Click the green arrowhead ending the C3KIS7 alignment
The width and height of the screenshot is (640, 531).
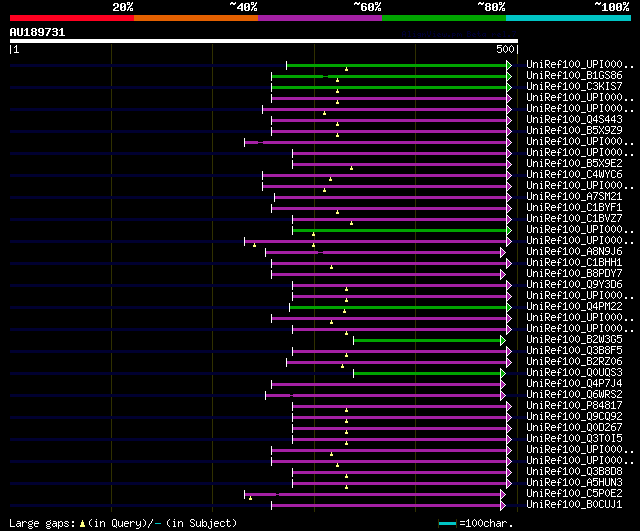[509, 87]
